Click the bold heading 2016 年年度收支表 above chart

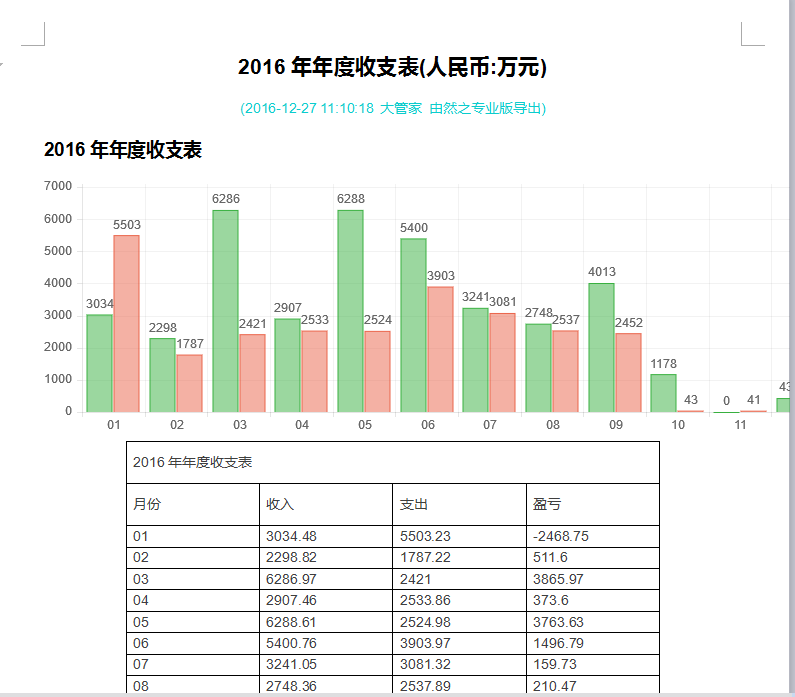(x=123, y=150)
